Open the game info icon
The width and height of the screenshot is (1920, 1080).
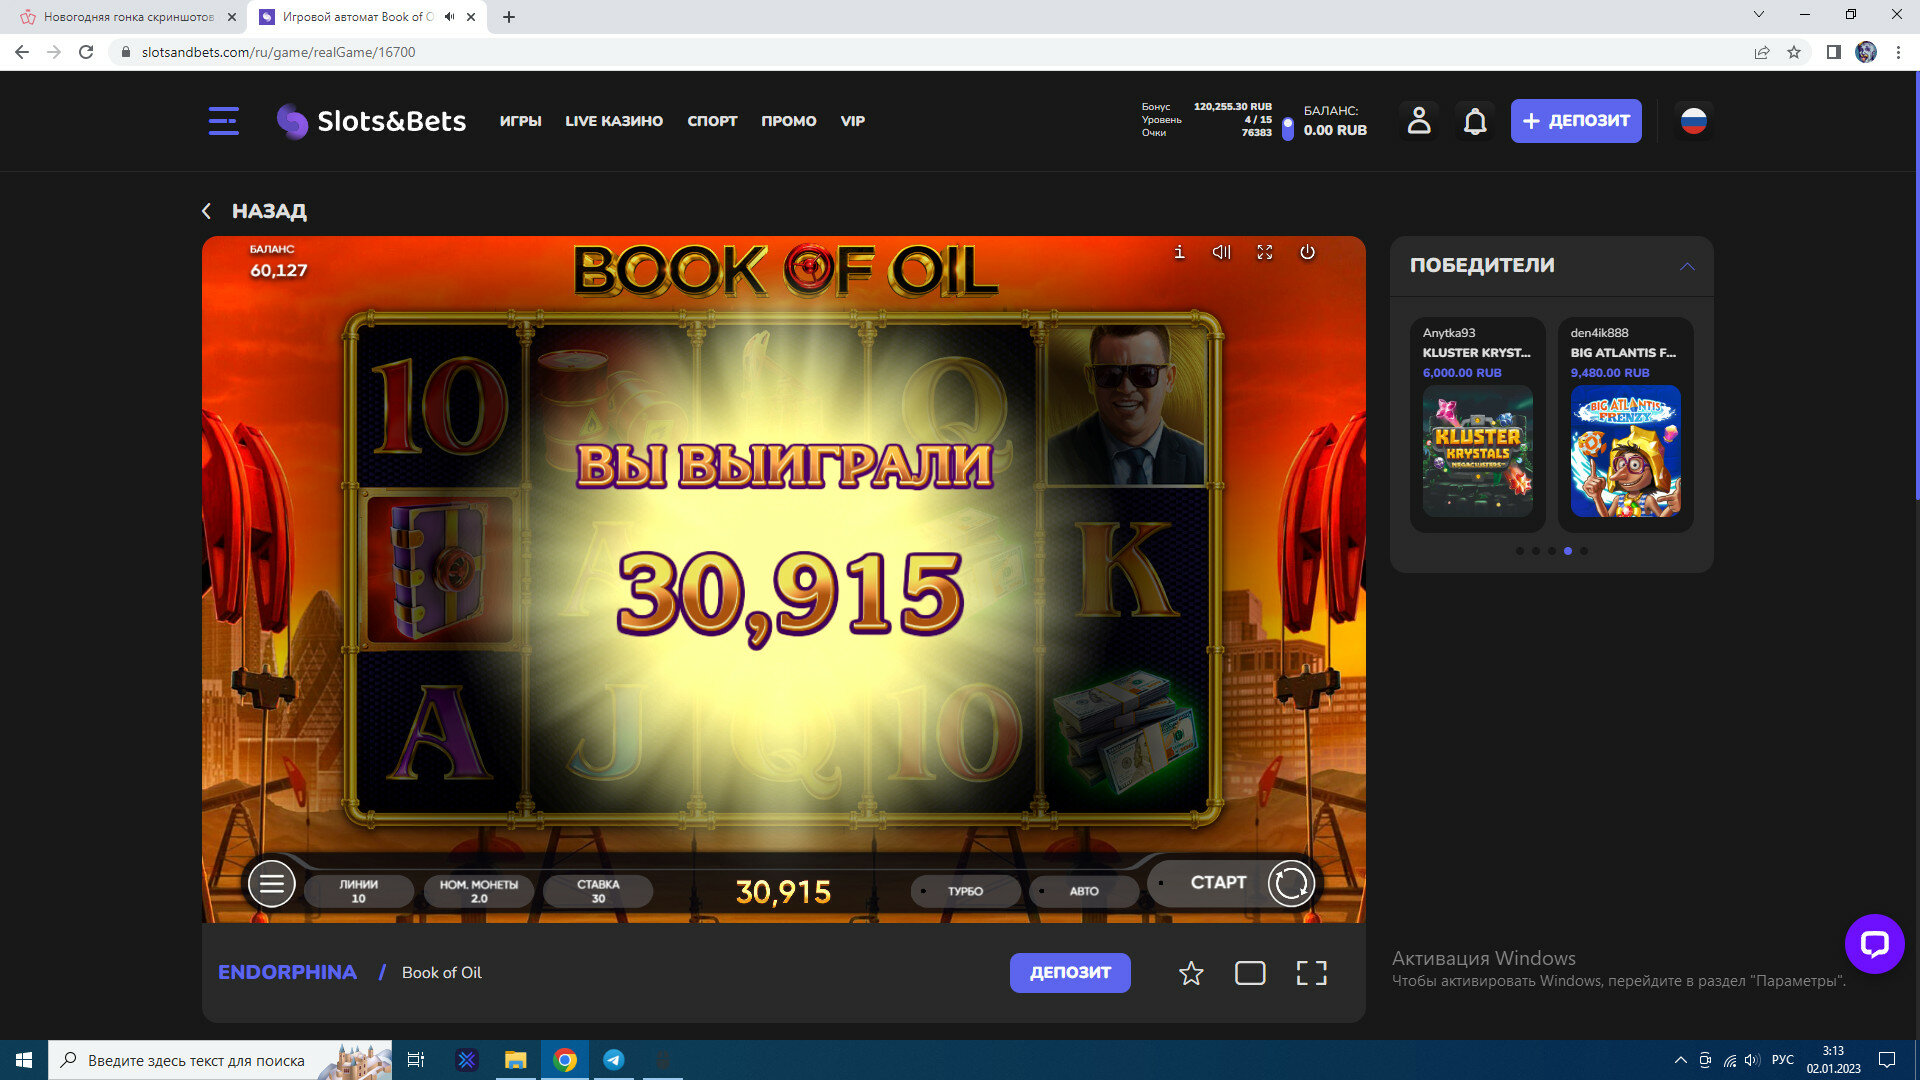1179,252
